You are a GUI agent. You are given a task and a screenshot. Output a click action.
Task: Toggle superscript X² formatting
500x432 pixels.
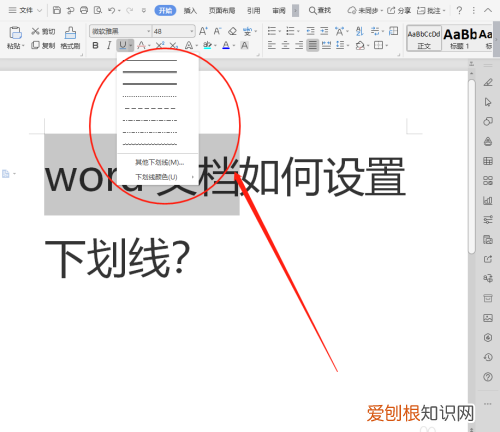[x=160, y=45]
